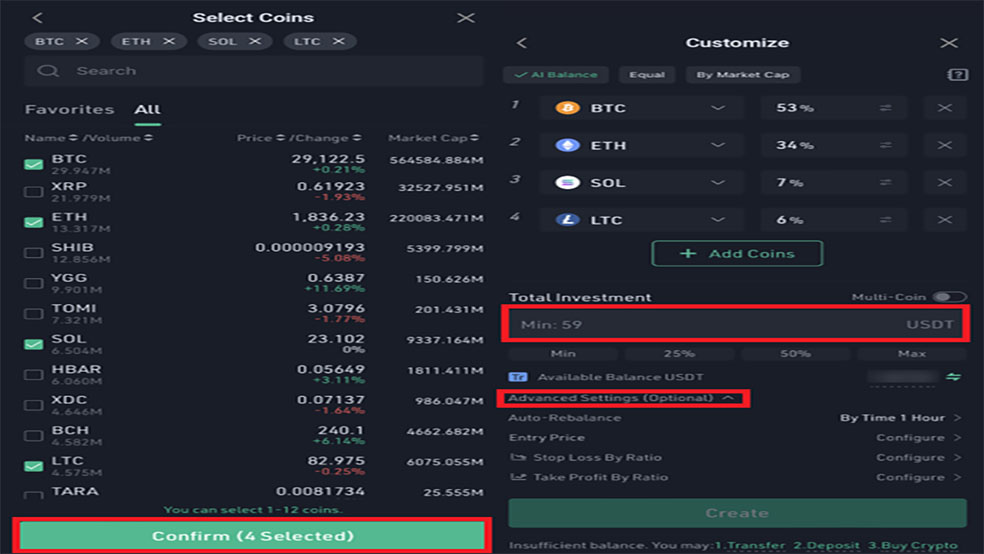The image size is (984, 554).
Task: Click the SOL coin logo
Action: point(567,183)
